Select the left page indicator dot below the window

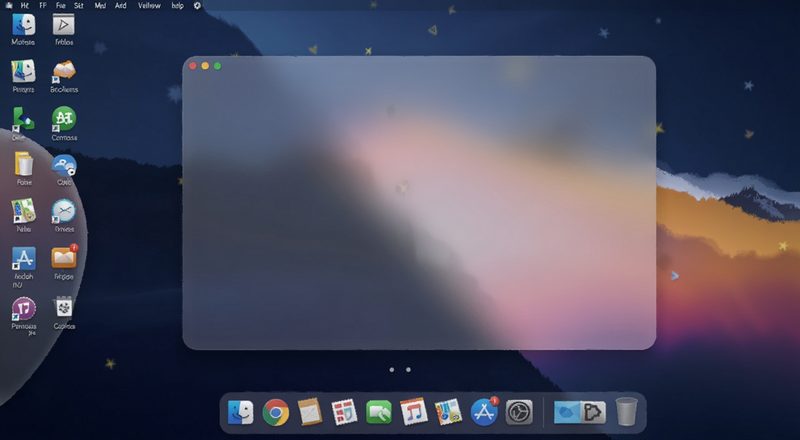coord(392,370)
